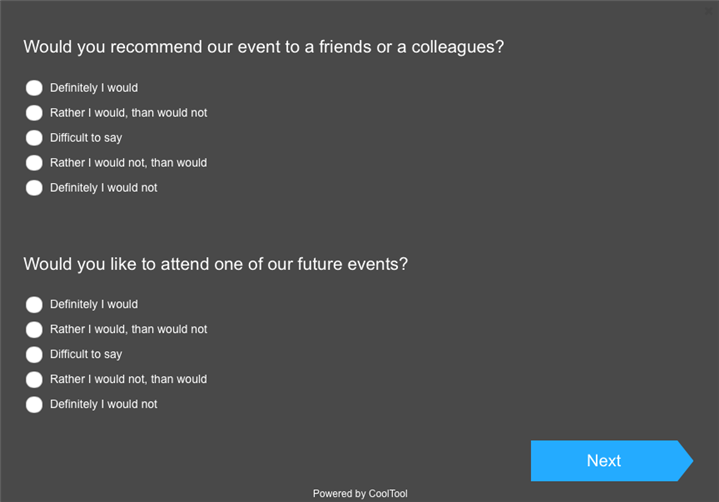Pick 'Difficult to say' for the recommend question
Viewport: 719px width, 502px height.
(x=34, y=138)
